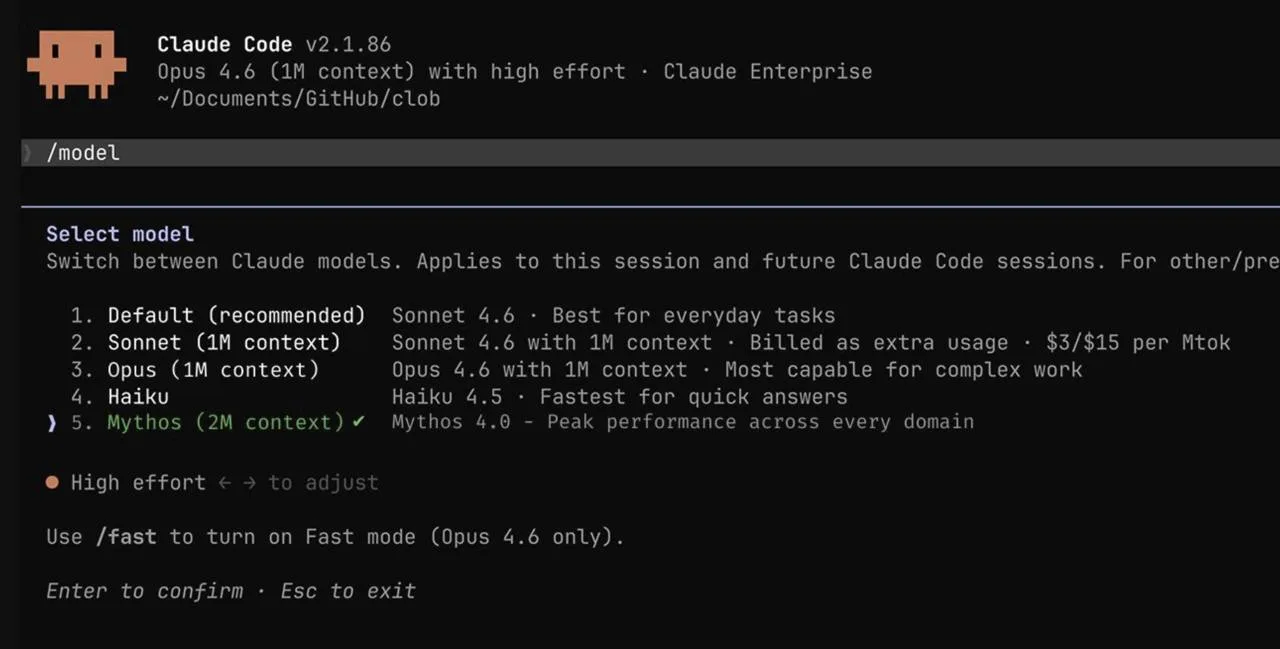The image size is (1280, 649).
Task: Choose the Haiku model option
Action: tap(138, 397)
